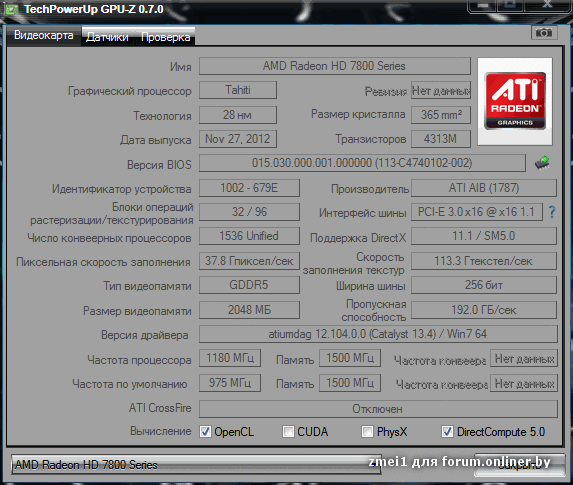Toggle the CUDA checkbox

[288, 432]
